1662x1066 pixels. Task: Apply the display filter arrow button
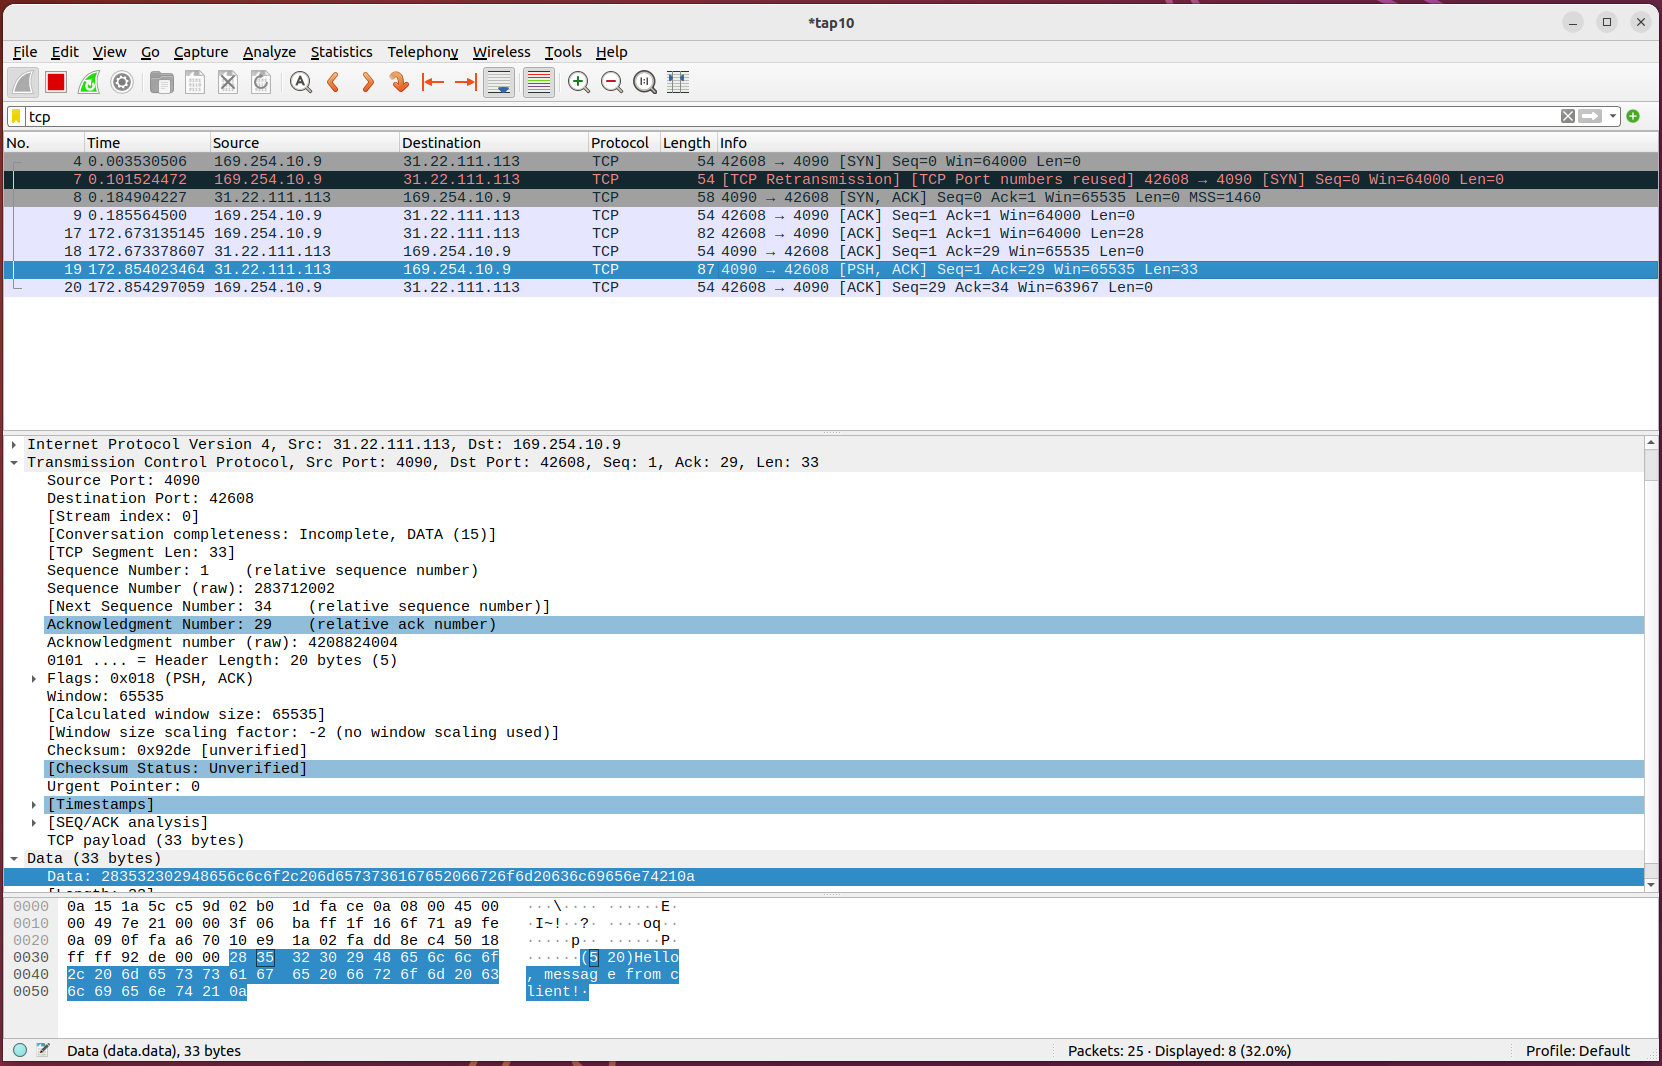tap(1590, 116)
